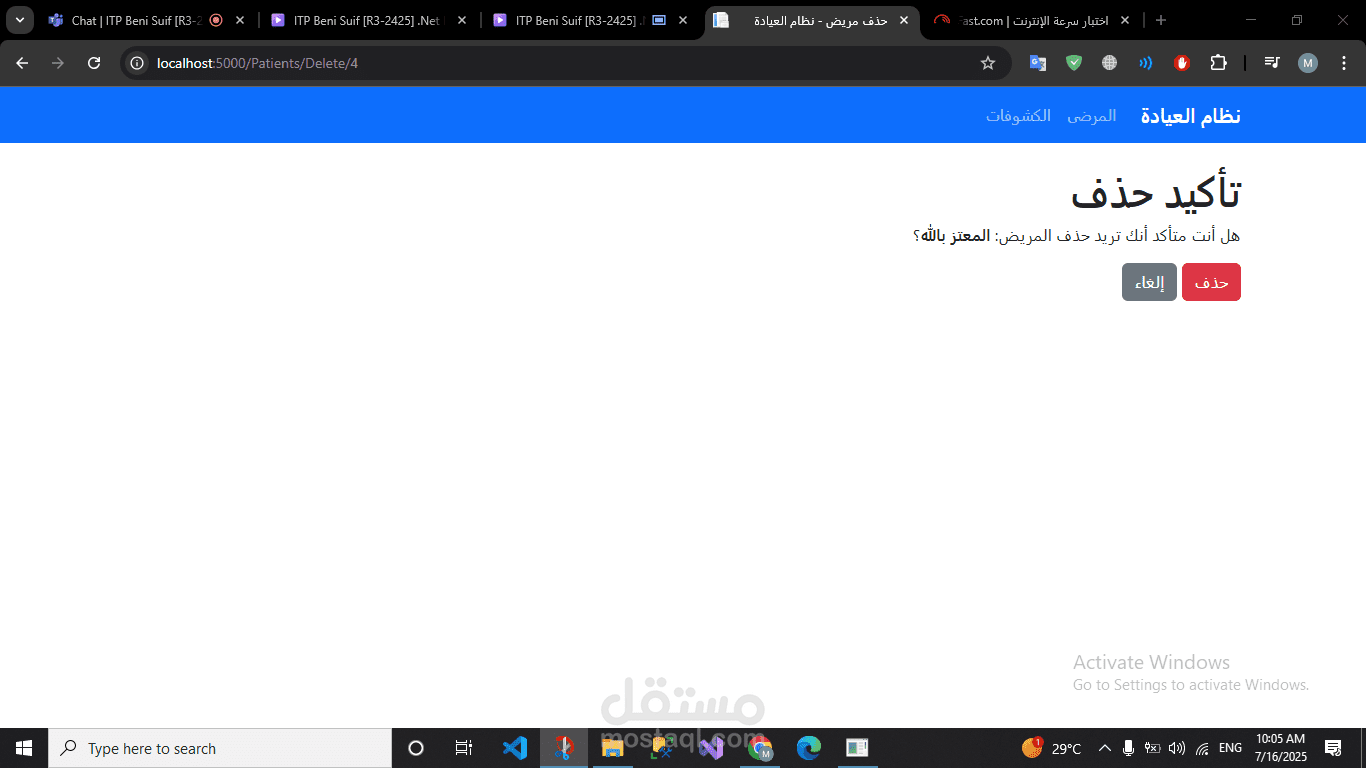Go to نظام العيادة home brand link

[x=1190, y=116]
